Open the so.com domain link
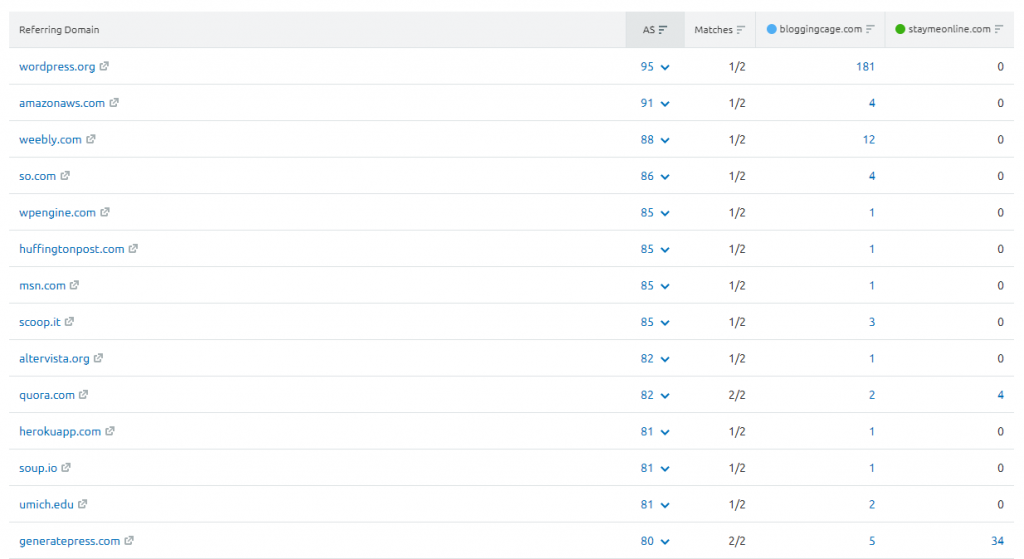Screen dimensions: 1024x559 (37, 176)
